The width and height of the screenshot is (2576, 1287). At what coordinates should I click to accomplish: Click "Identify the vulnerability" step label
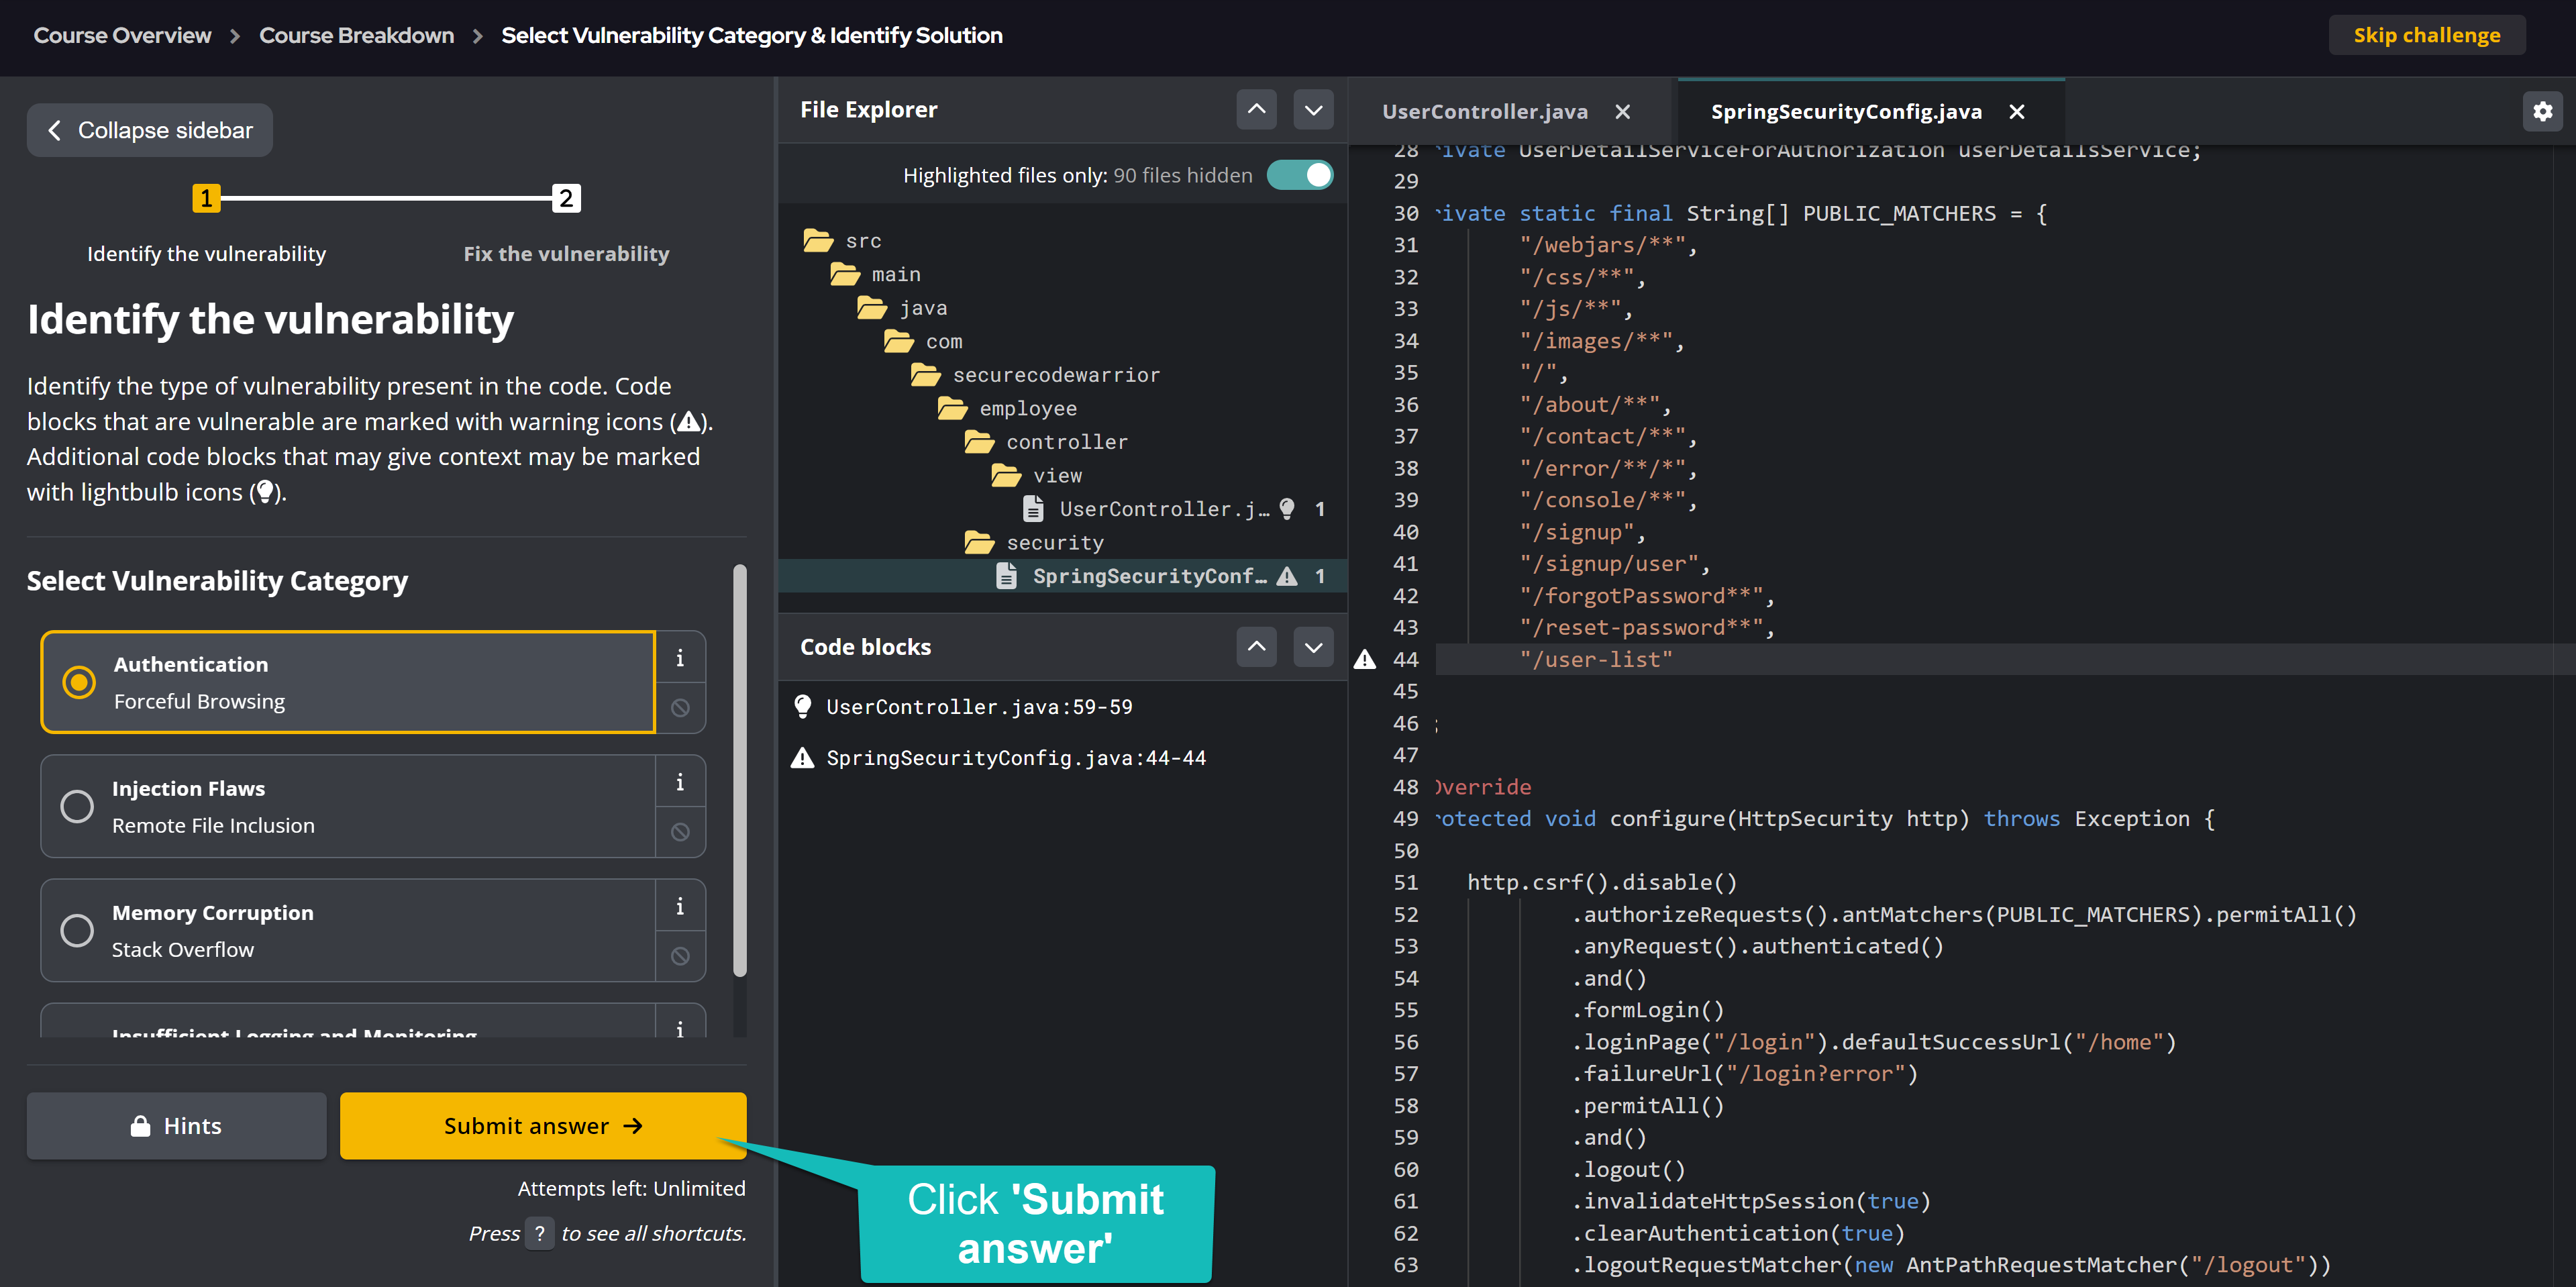206,254
